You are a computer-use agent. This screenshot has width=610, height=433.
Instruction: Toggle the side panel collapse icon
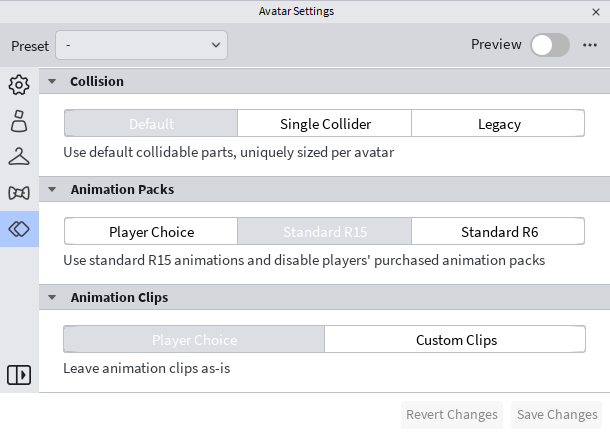(19, 375)
